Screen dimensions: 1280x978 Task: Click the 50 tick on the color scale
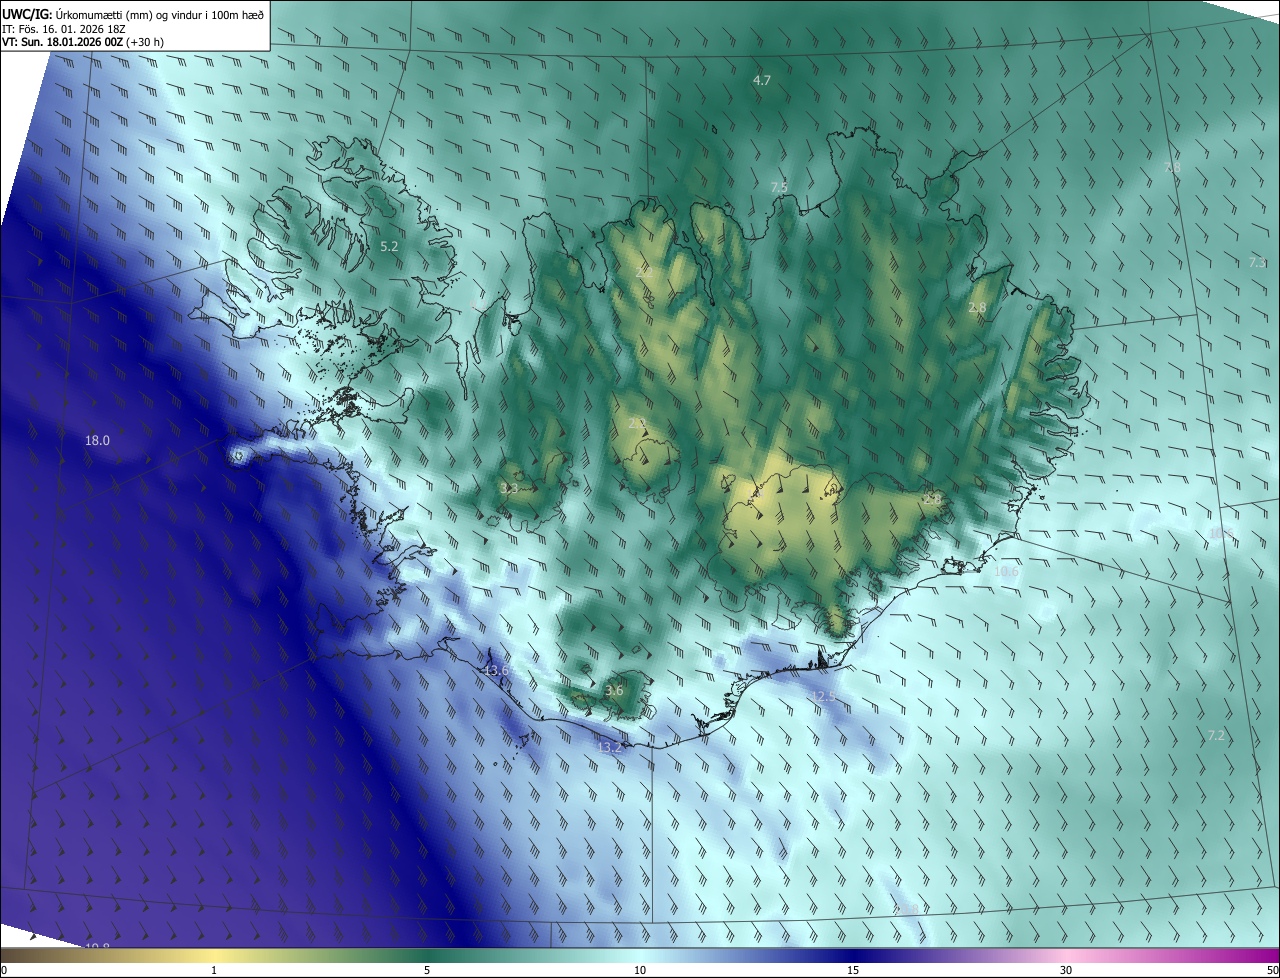click(x=1272, y=970)
